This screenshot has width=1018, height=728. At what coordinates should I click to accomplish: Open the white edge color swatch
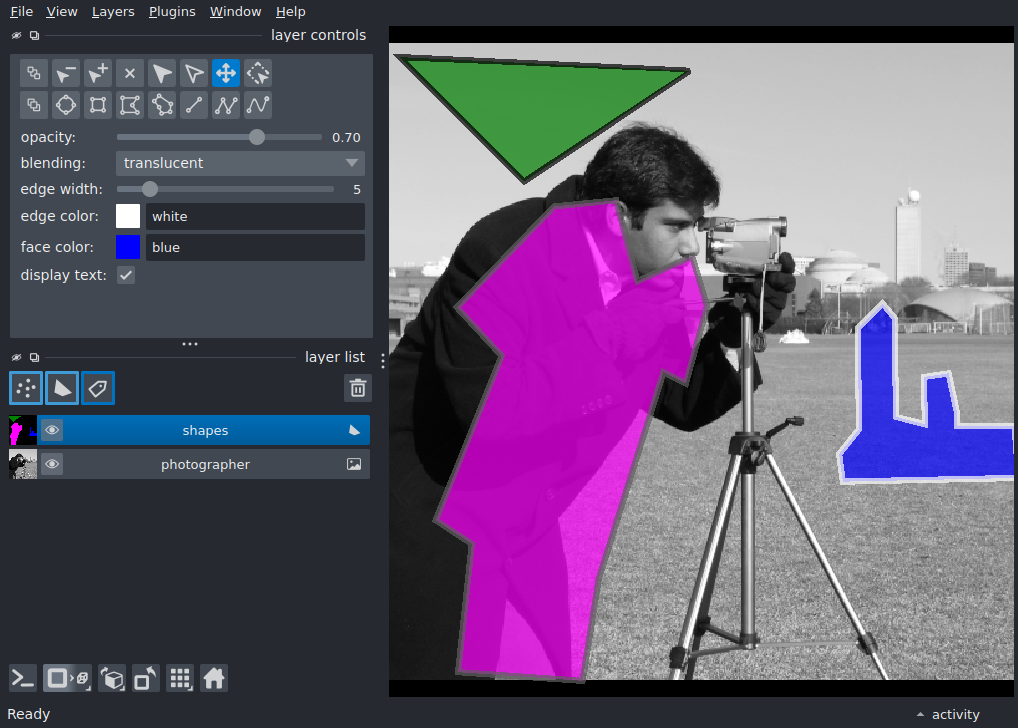128,216
